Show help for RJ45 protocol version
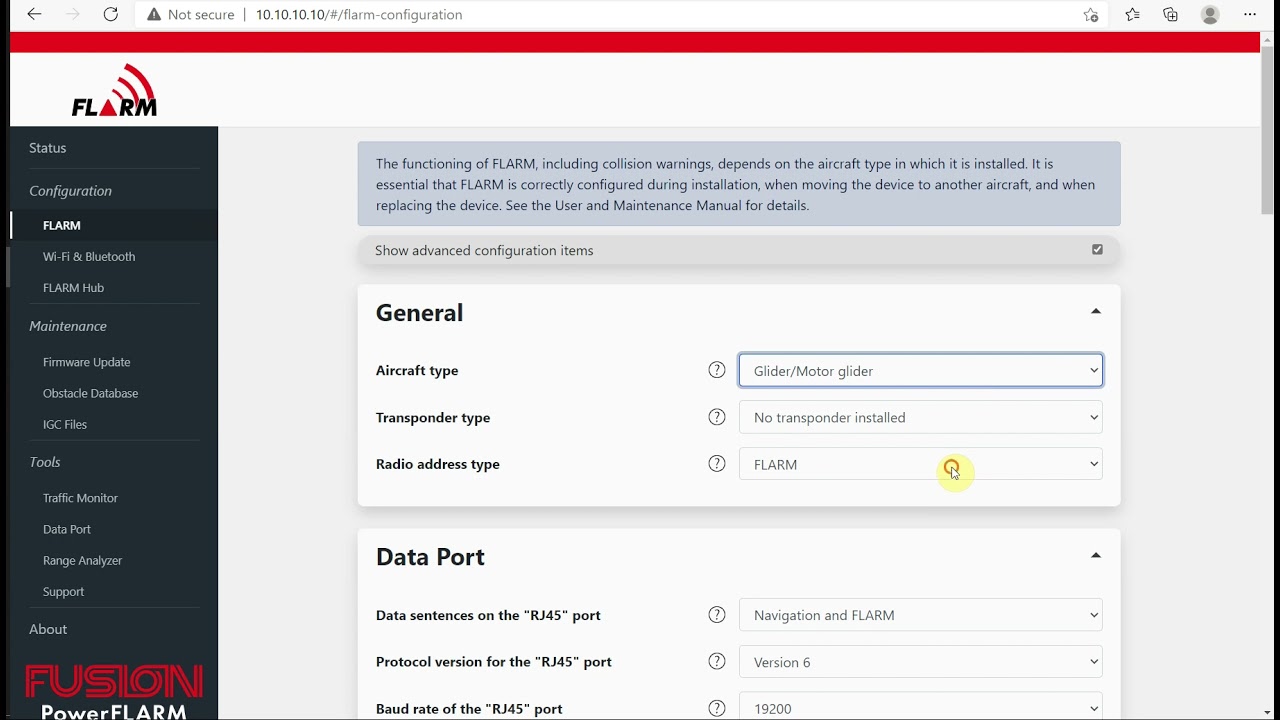 pos(716,661)
